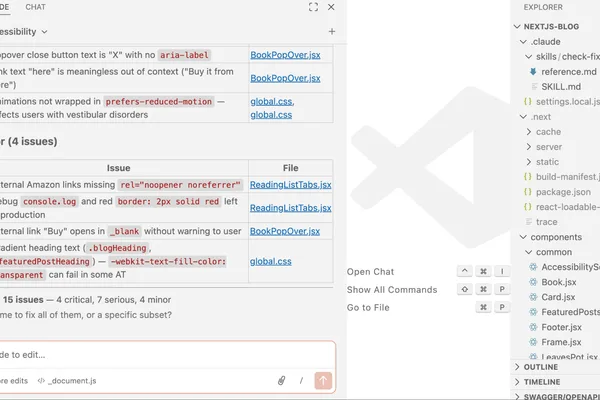Image resolution: width=600 pixels, height=400 pixels.
Task: Open Book.jsx in the explorer
Action: tap(559, 282)
